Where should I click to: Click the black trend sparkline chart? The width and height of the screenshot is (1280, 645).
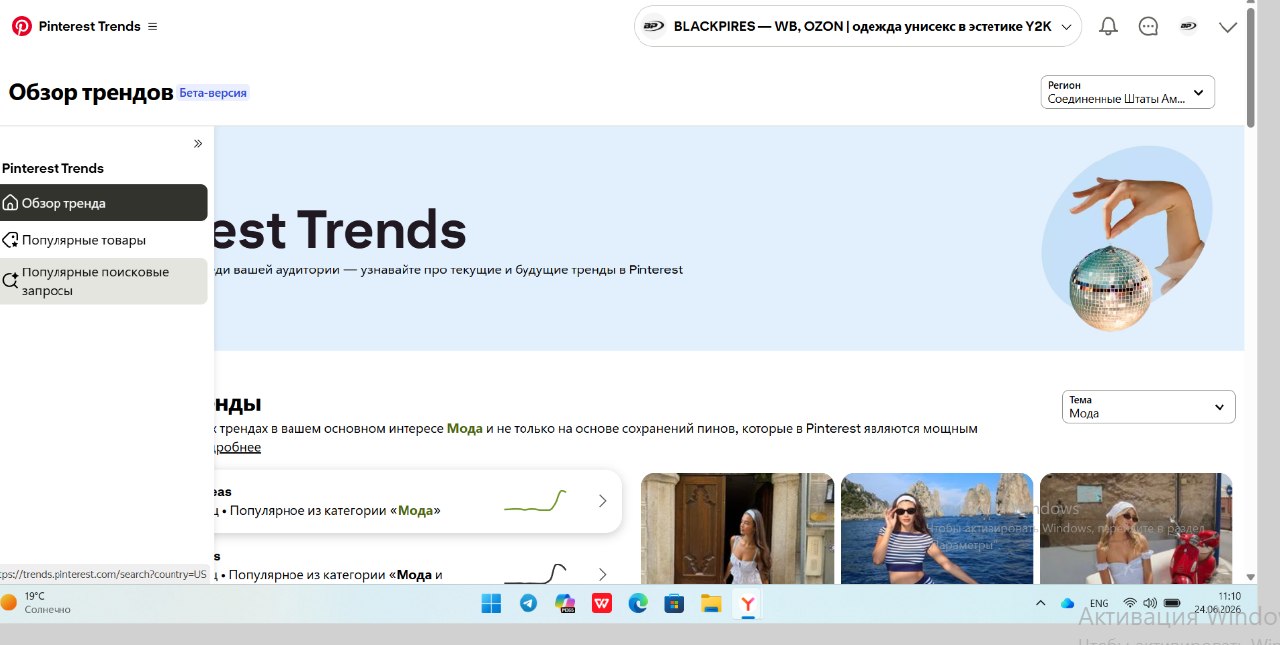pyautogui.click(x=535, y=573)
